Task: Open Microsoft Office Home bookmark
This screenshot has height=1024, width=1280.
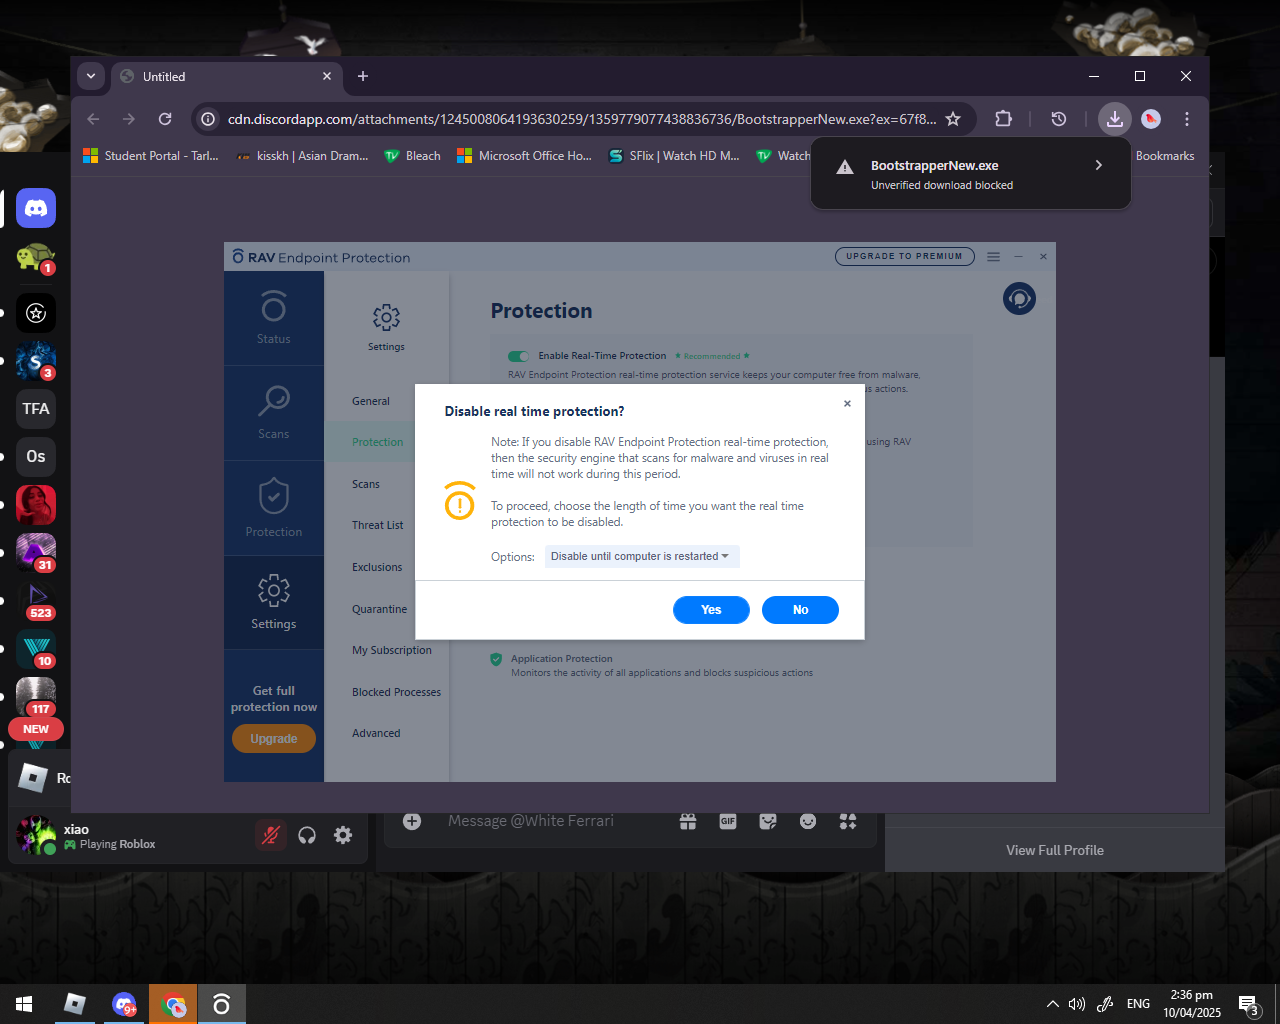Action: pyautogui.click(x=525, y=156)
